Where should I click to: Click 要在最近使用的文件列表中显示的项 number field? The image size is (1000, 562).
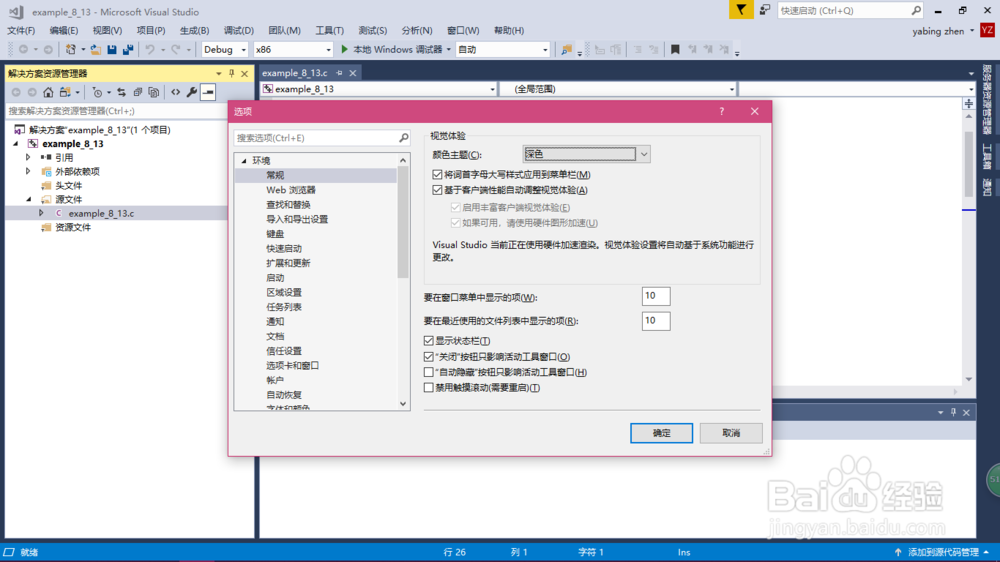coord(656,321)
